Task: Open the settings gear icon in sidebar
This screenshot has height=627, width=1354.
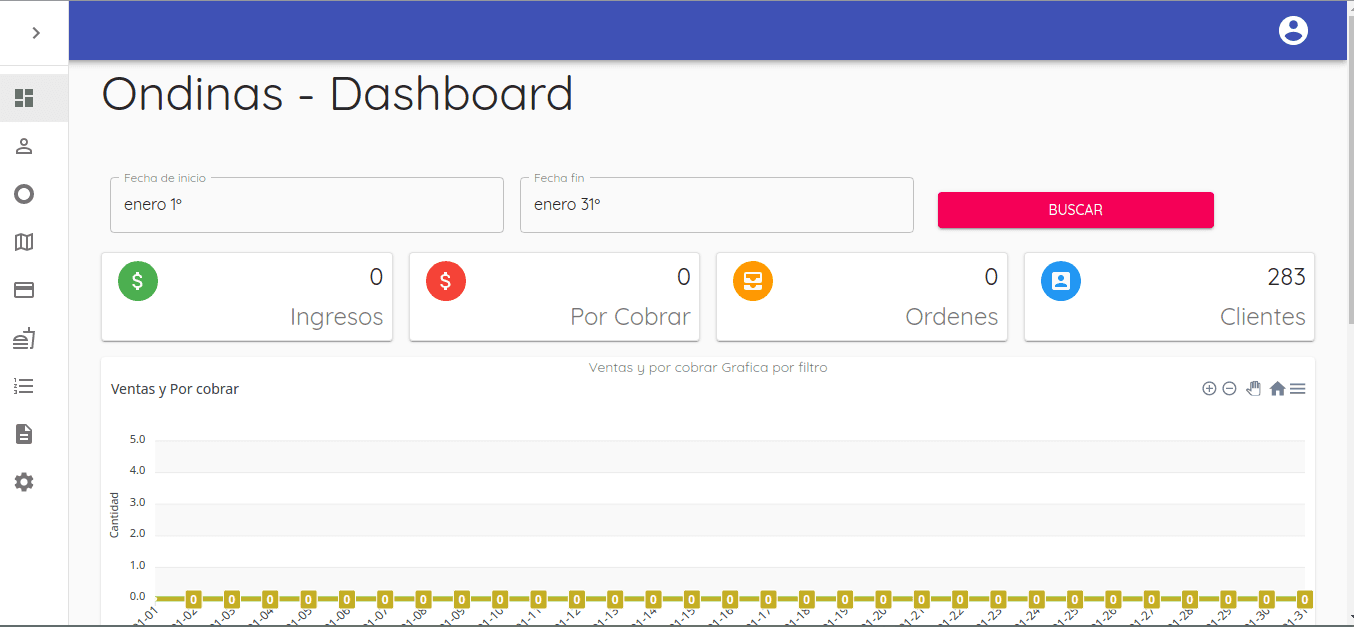Action: click(x=24, y=482)
